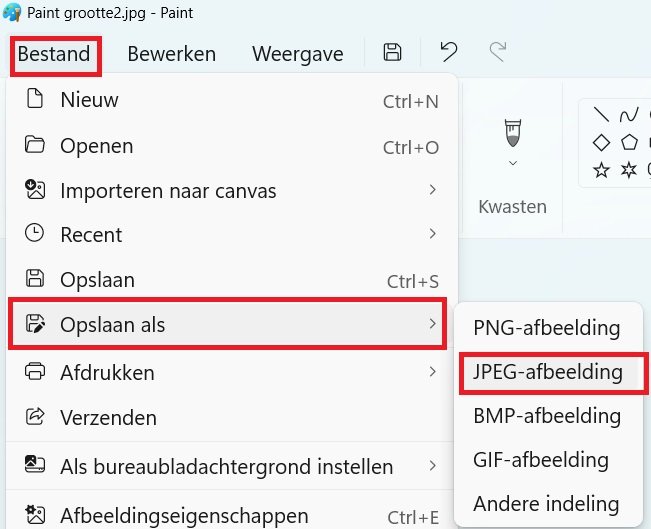The image size is (651, 529).
Task: Select the six-point star shape
Action: click(x=628, y=170)
